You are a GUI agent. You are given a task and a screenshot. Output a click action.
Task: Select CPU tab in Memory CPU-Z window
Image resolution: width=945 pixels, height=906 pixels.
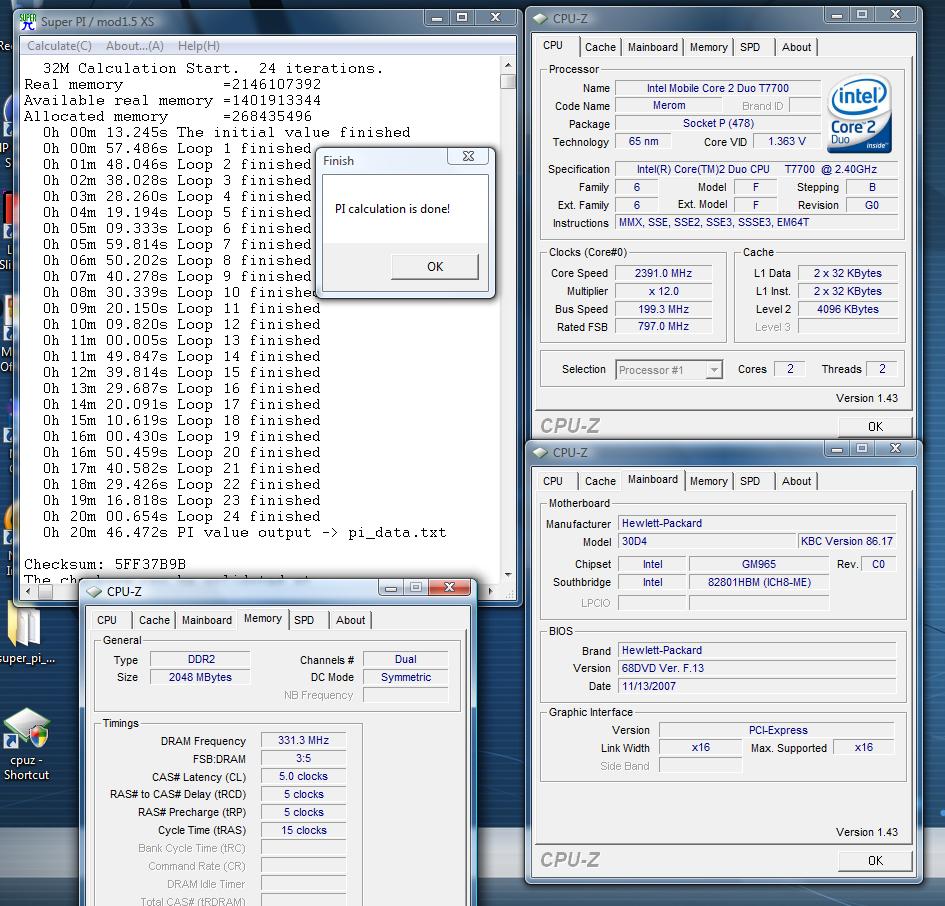107,620
